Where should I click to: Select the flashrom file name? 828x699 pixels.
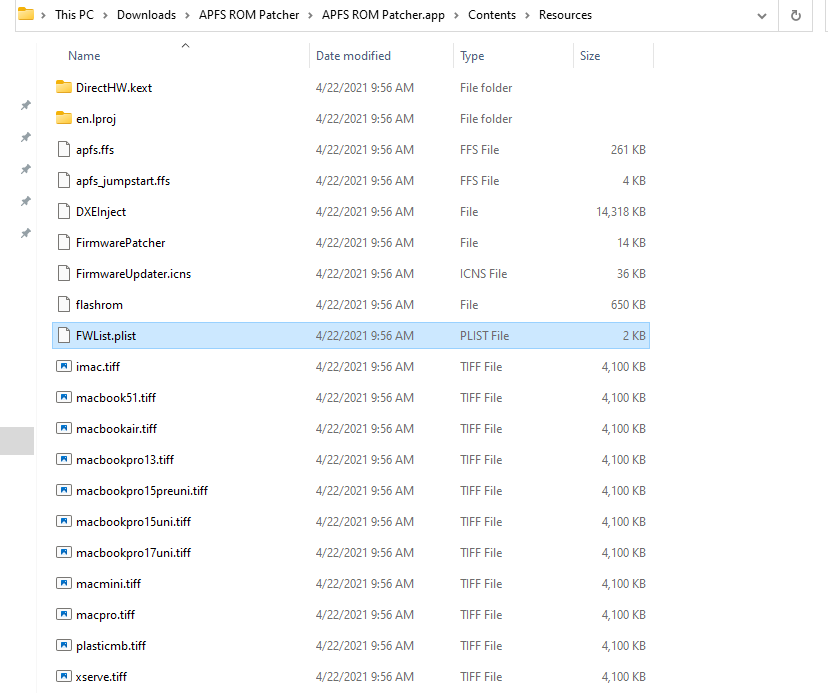99,305
